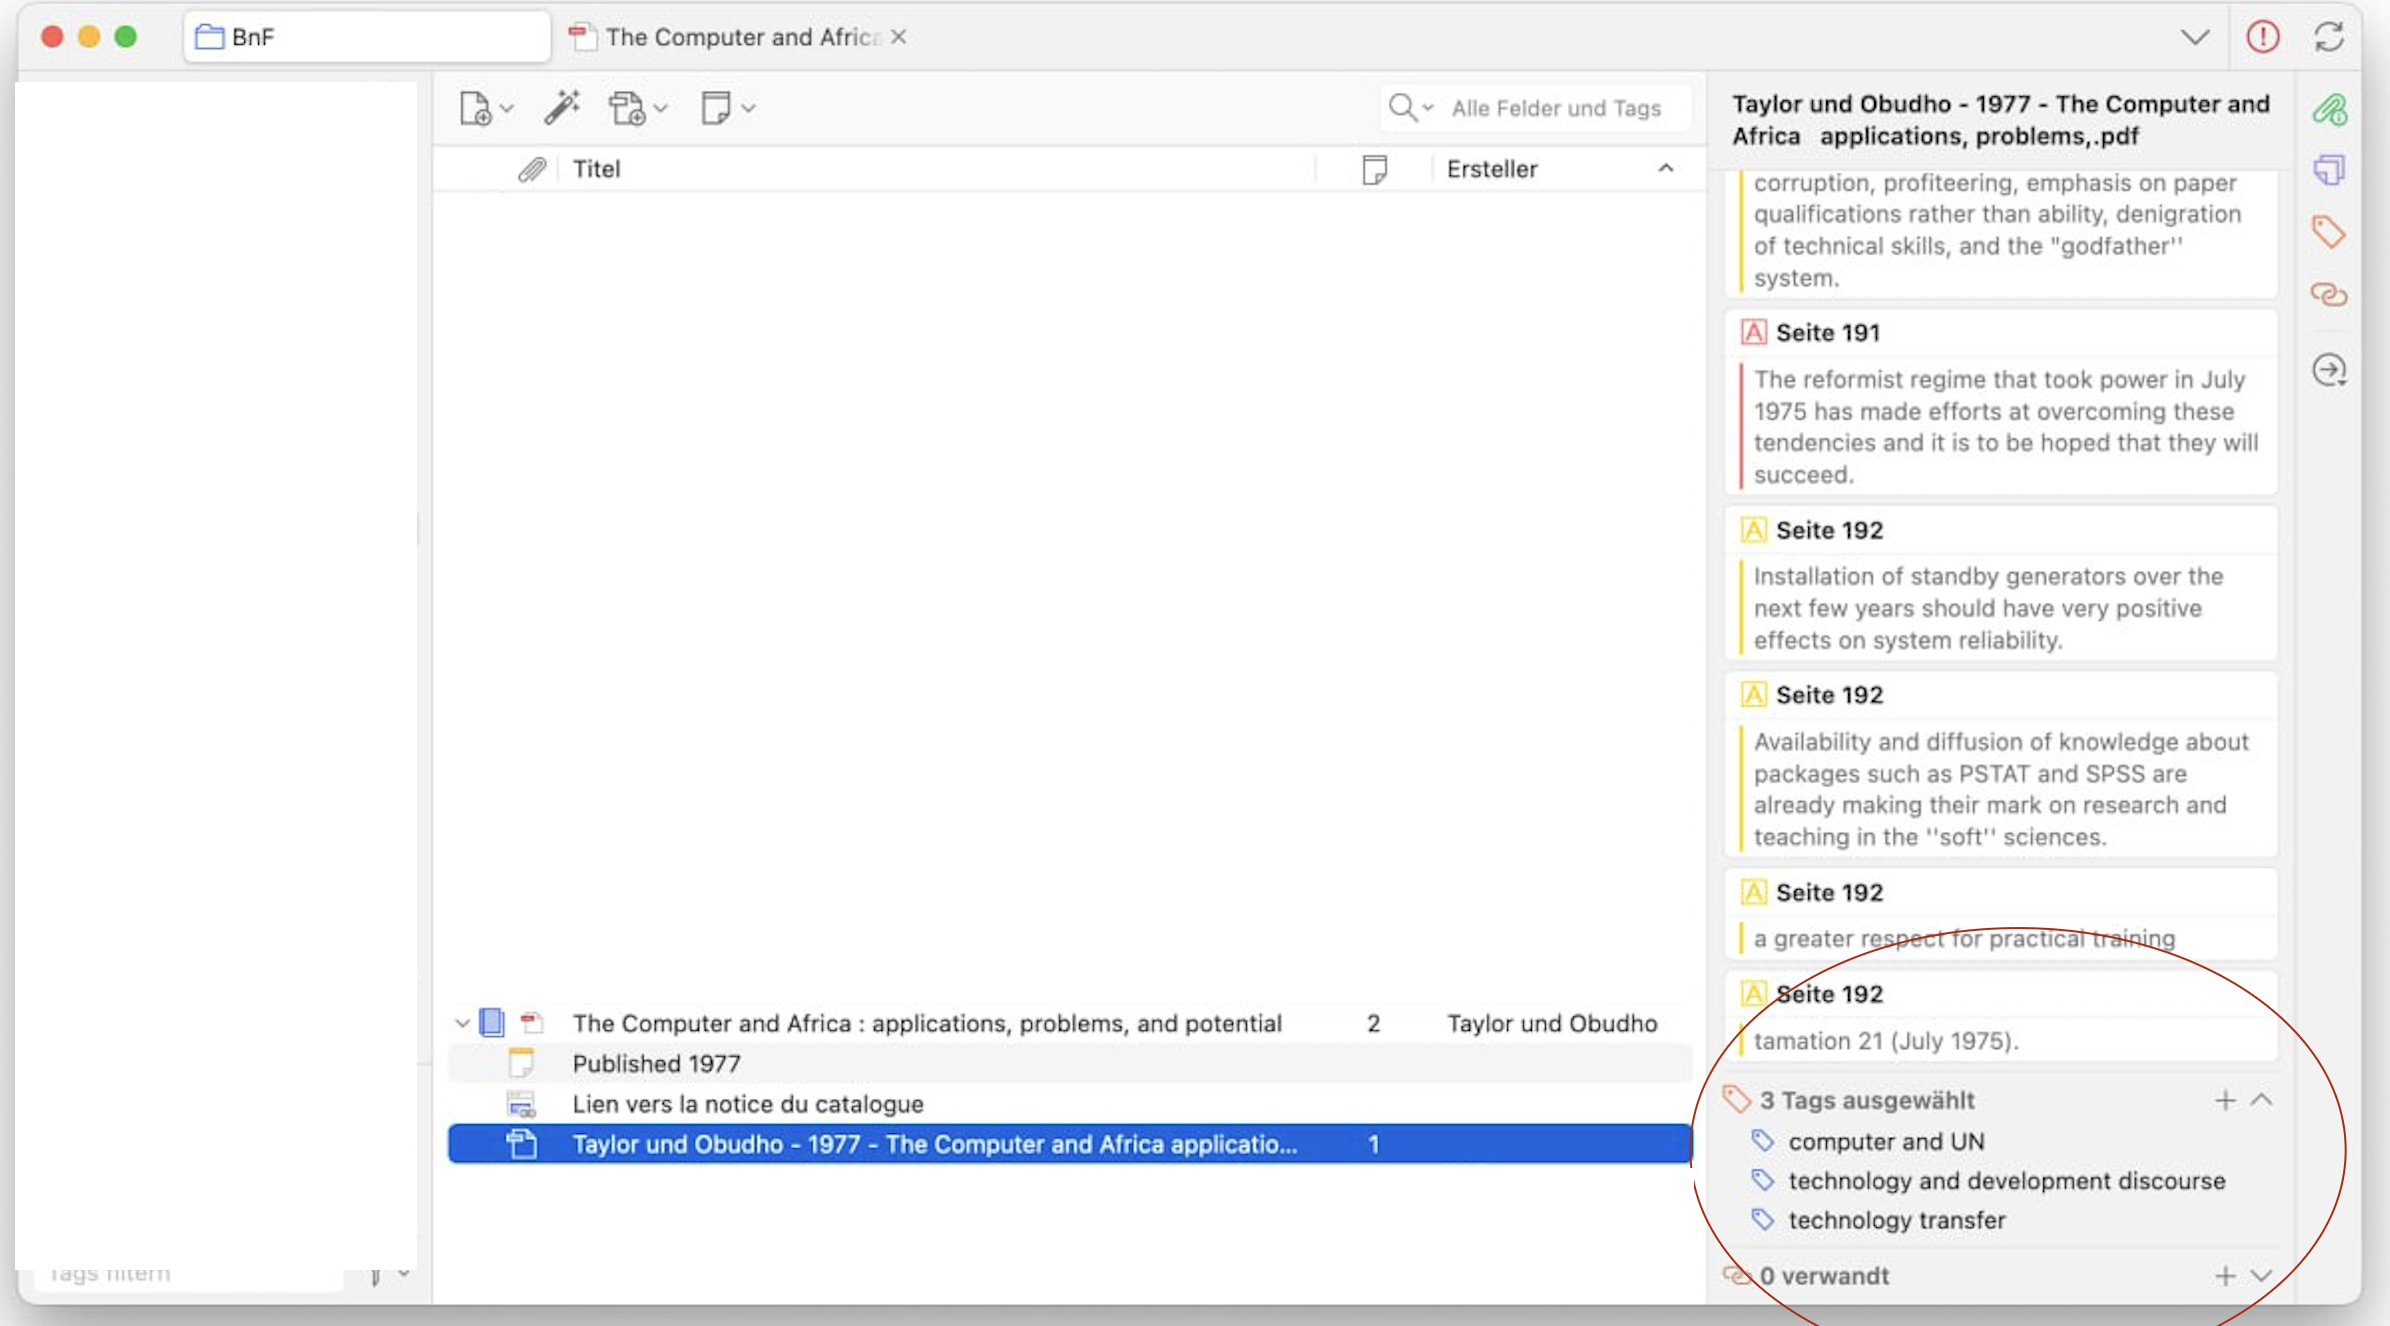
Task: Click the new item document-plus icon
Action: [x=476, y=108]
